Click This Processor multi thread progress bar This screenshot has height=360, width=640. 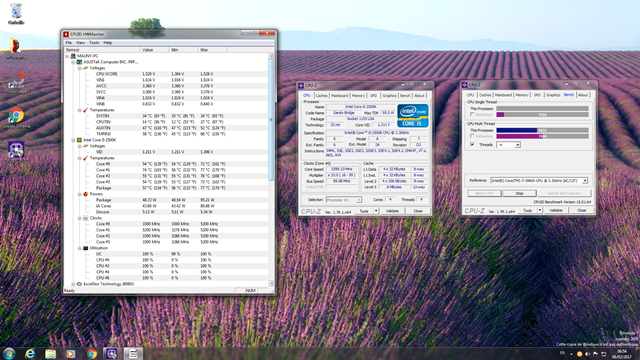coord(542,130)
